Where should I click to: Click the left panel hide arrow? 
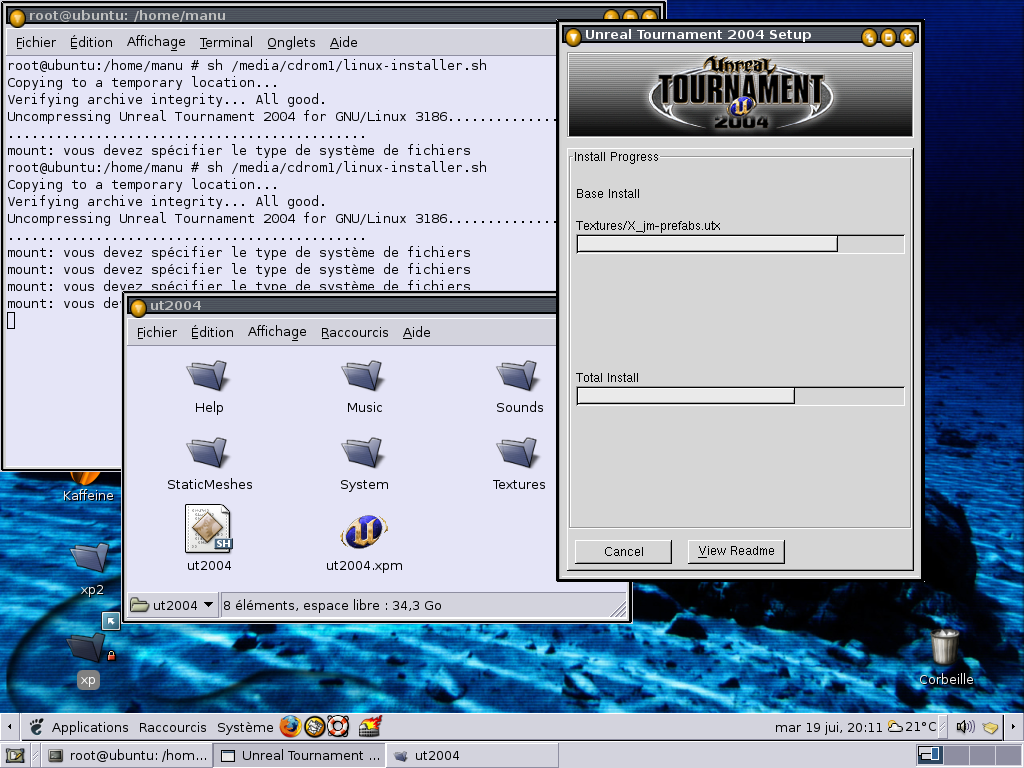[x=9, y=726]
